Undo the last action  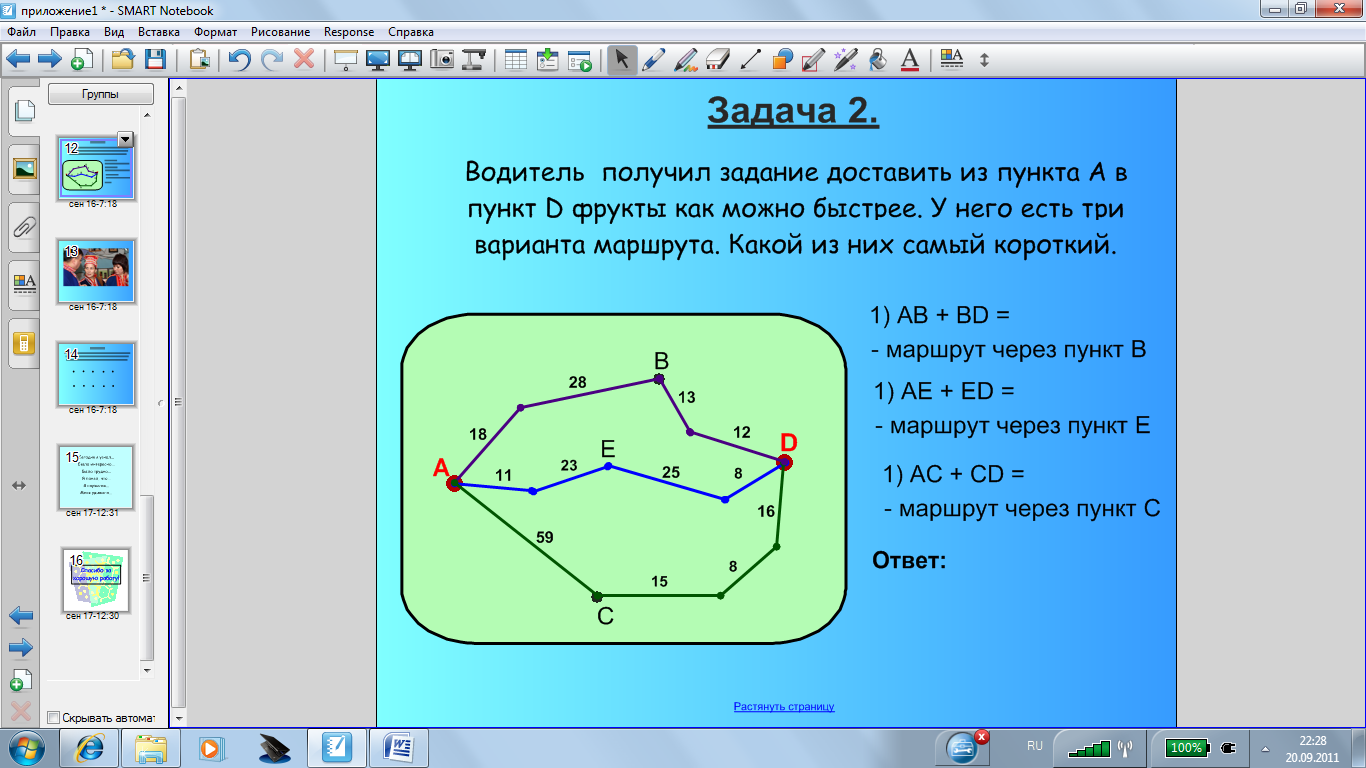click(240, 59)
